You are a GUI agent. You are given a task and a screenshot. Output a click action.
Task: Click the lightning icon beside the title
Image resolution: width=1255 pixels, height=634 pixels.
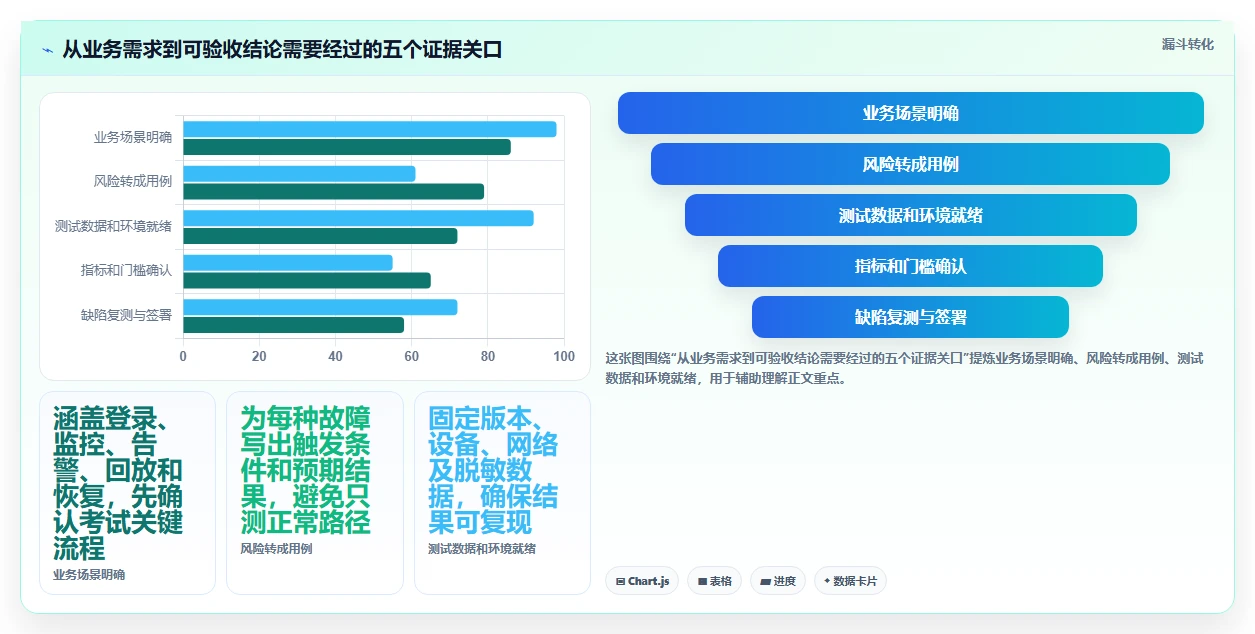pyautogui.click(x=47, y=50)
